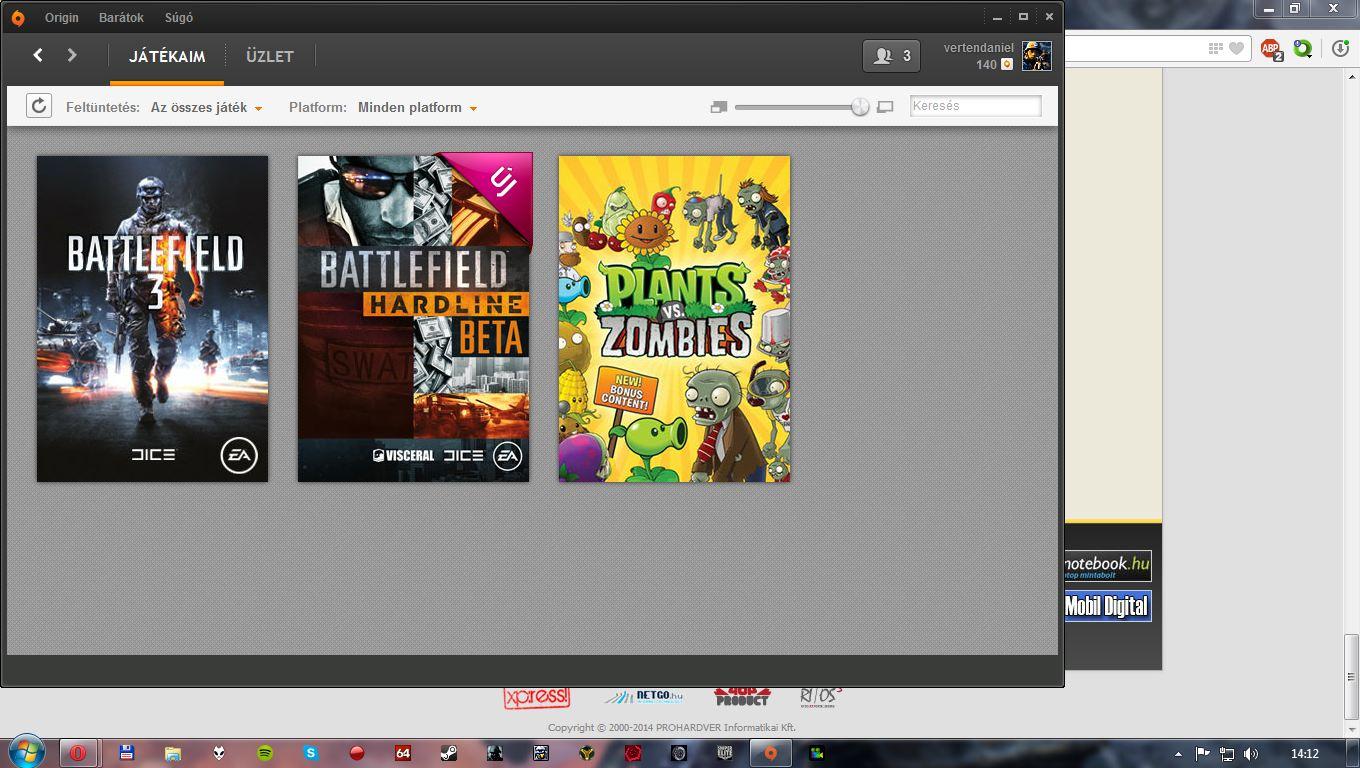Click the heart bookmark icon in browser

1237,48
